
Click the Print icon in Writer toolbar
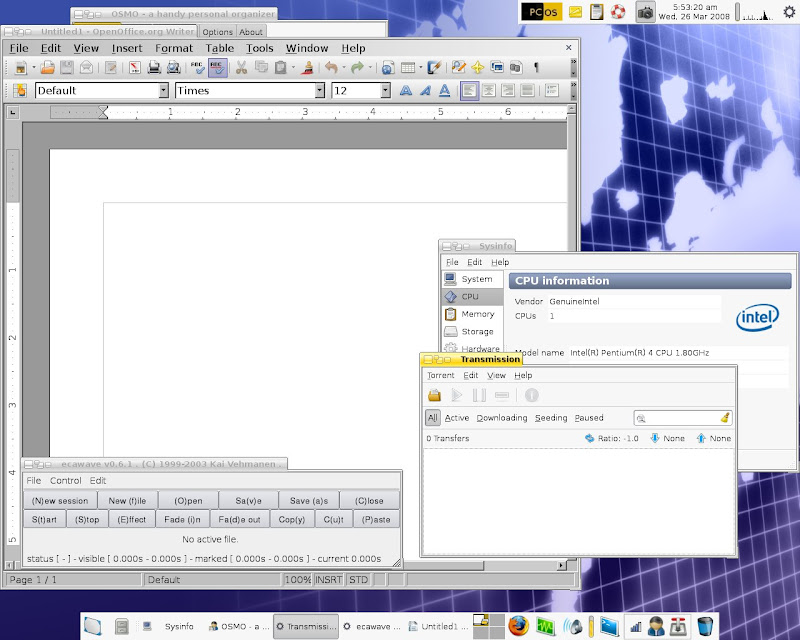point(154,68)
